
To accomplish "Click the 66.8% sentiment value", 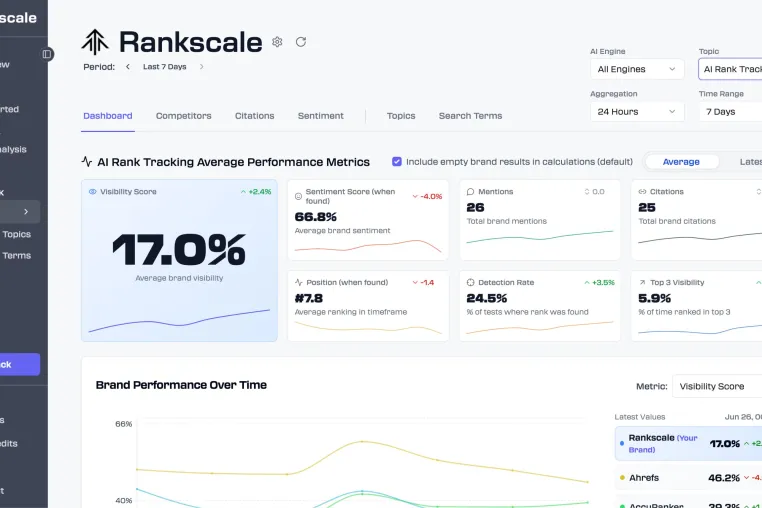I will pos(315,217).
